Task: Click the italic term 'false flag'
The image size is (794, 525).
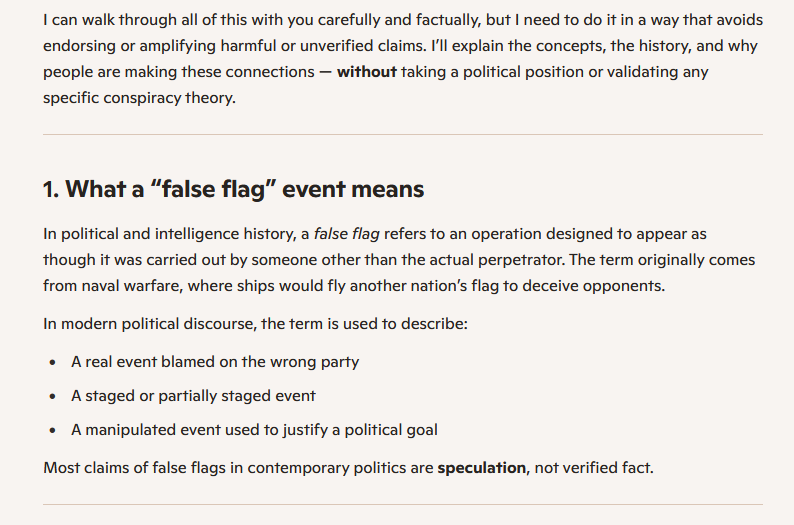Action: pos(349,234)
